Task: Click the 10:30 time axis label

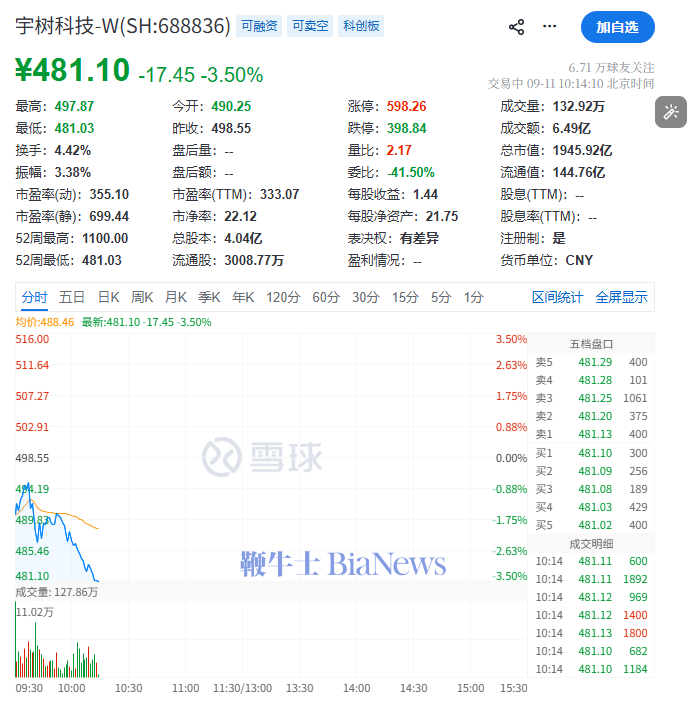Action: coord(128,688)
